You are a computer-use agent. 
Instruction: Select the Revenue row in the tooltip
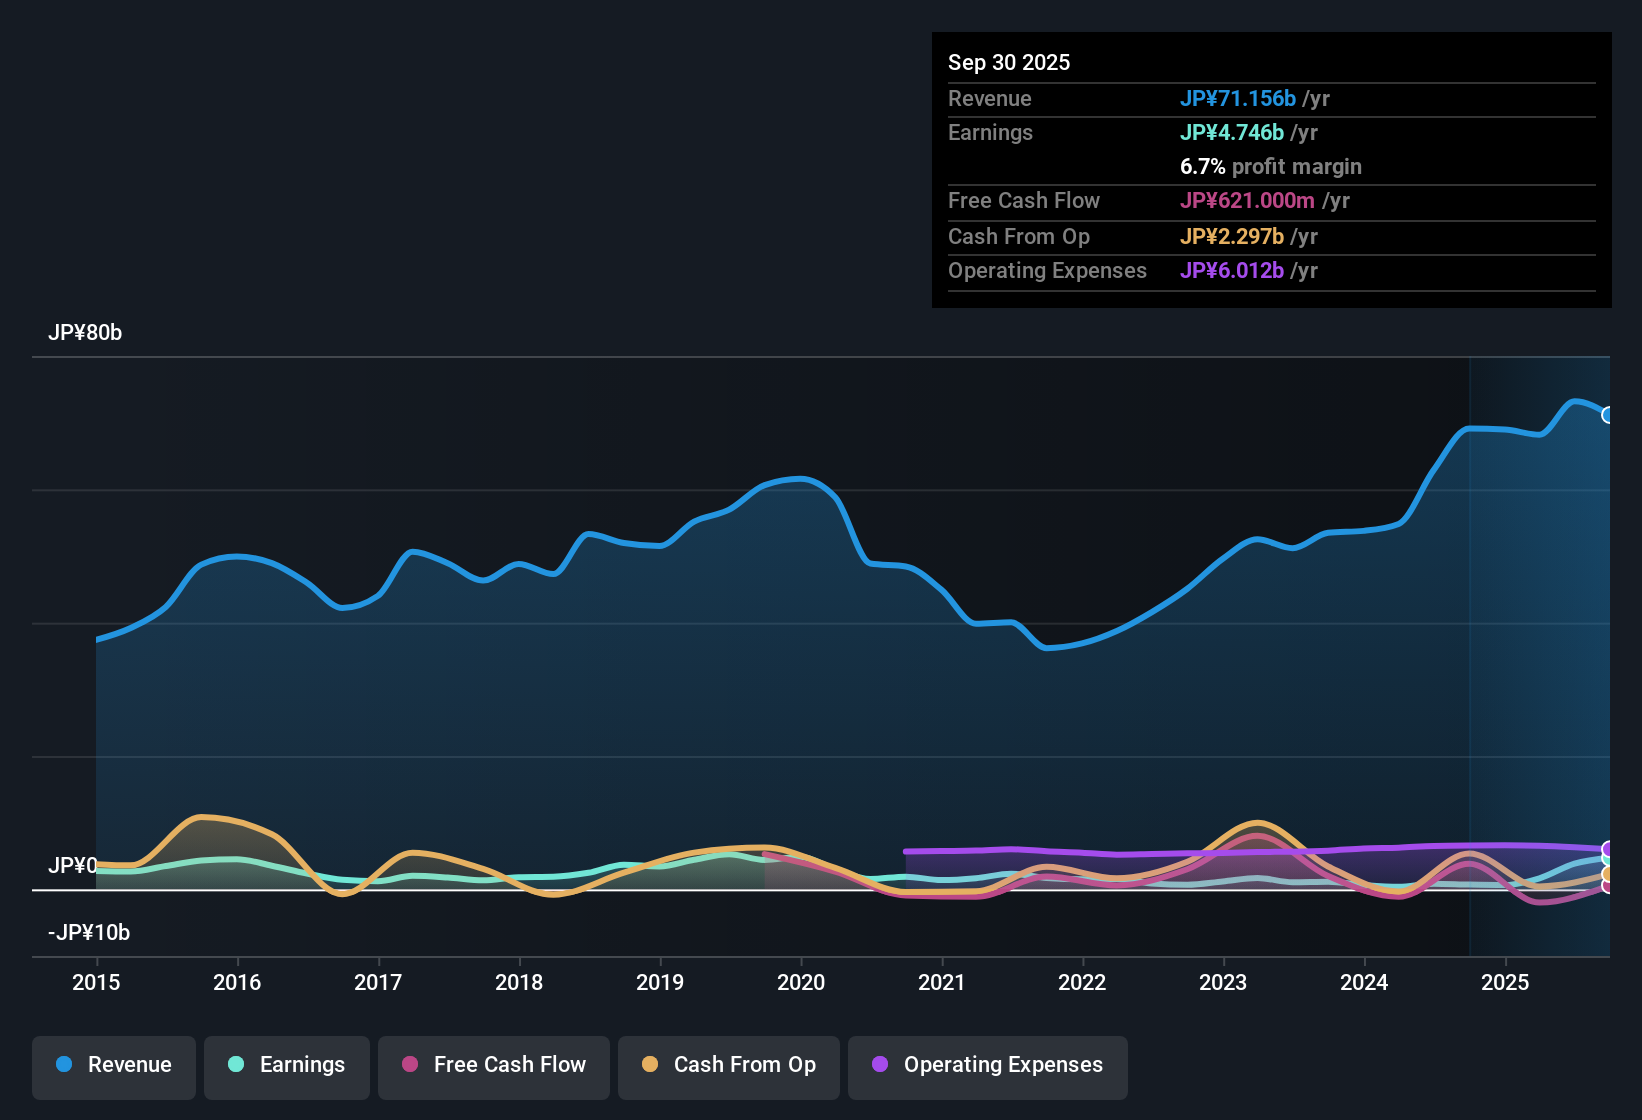coord(1270,98)
